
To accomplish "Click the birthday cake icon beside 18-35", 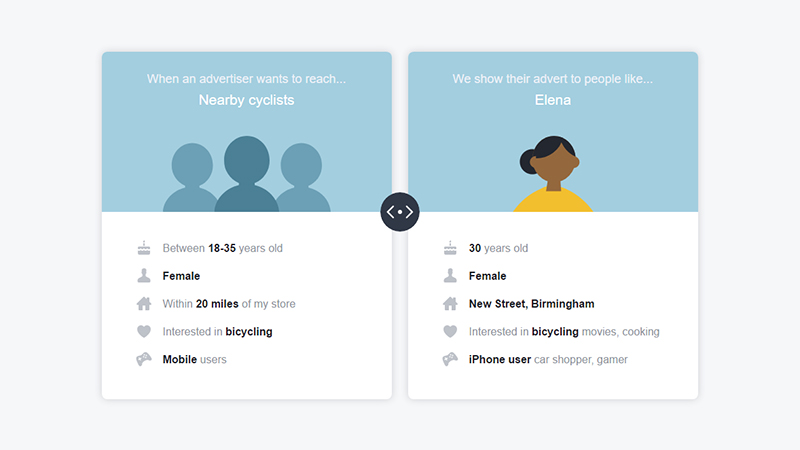I will click(x=144, y=248).
